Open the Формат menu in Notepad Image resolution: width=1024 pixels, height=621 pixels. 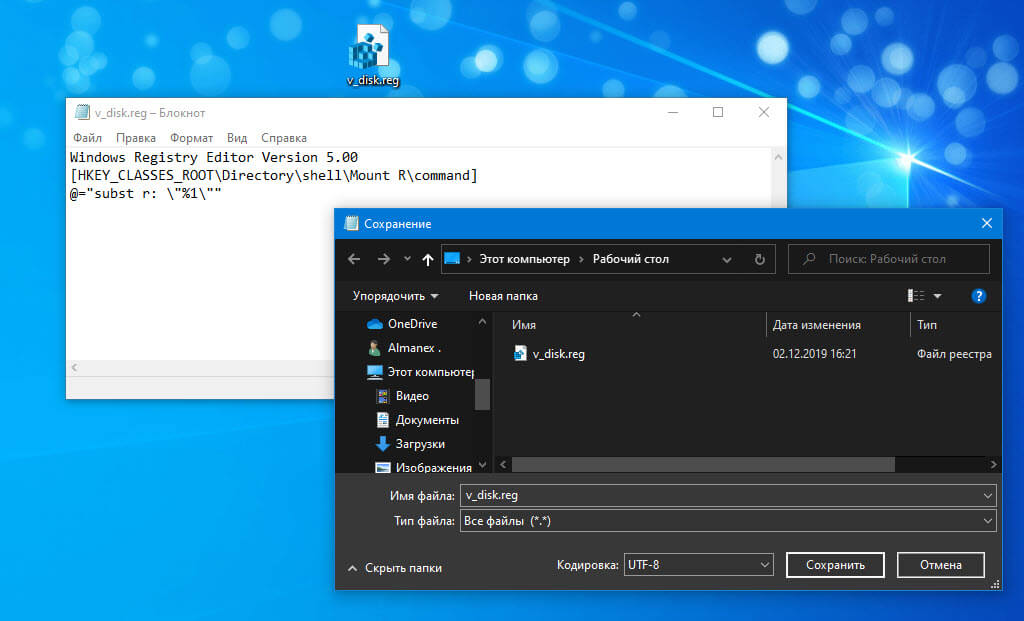[x=191, y=138]
